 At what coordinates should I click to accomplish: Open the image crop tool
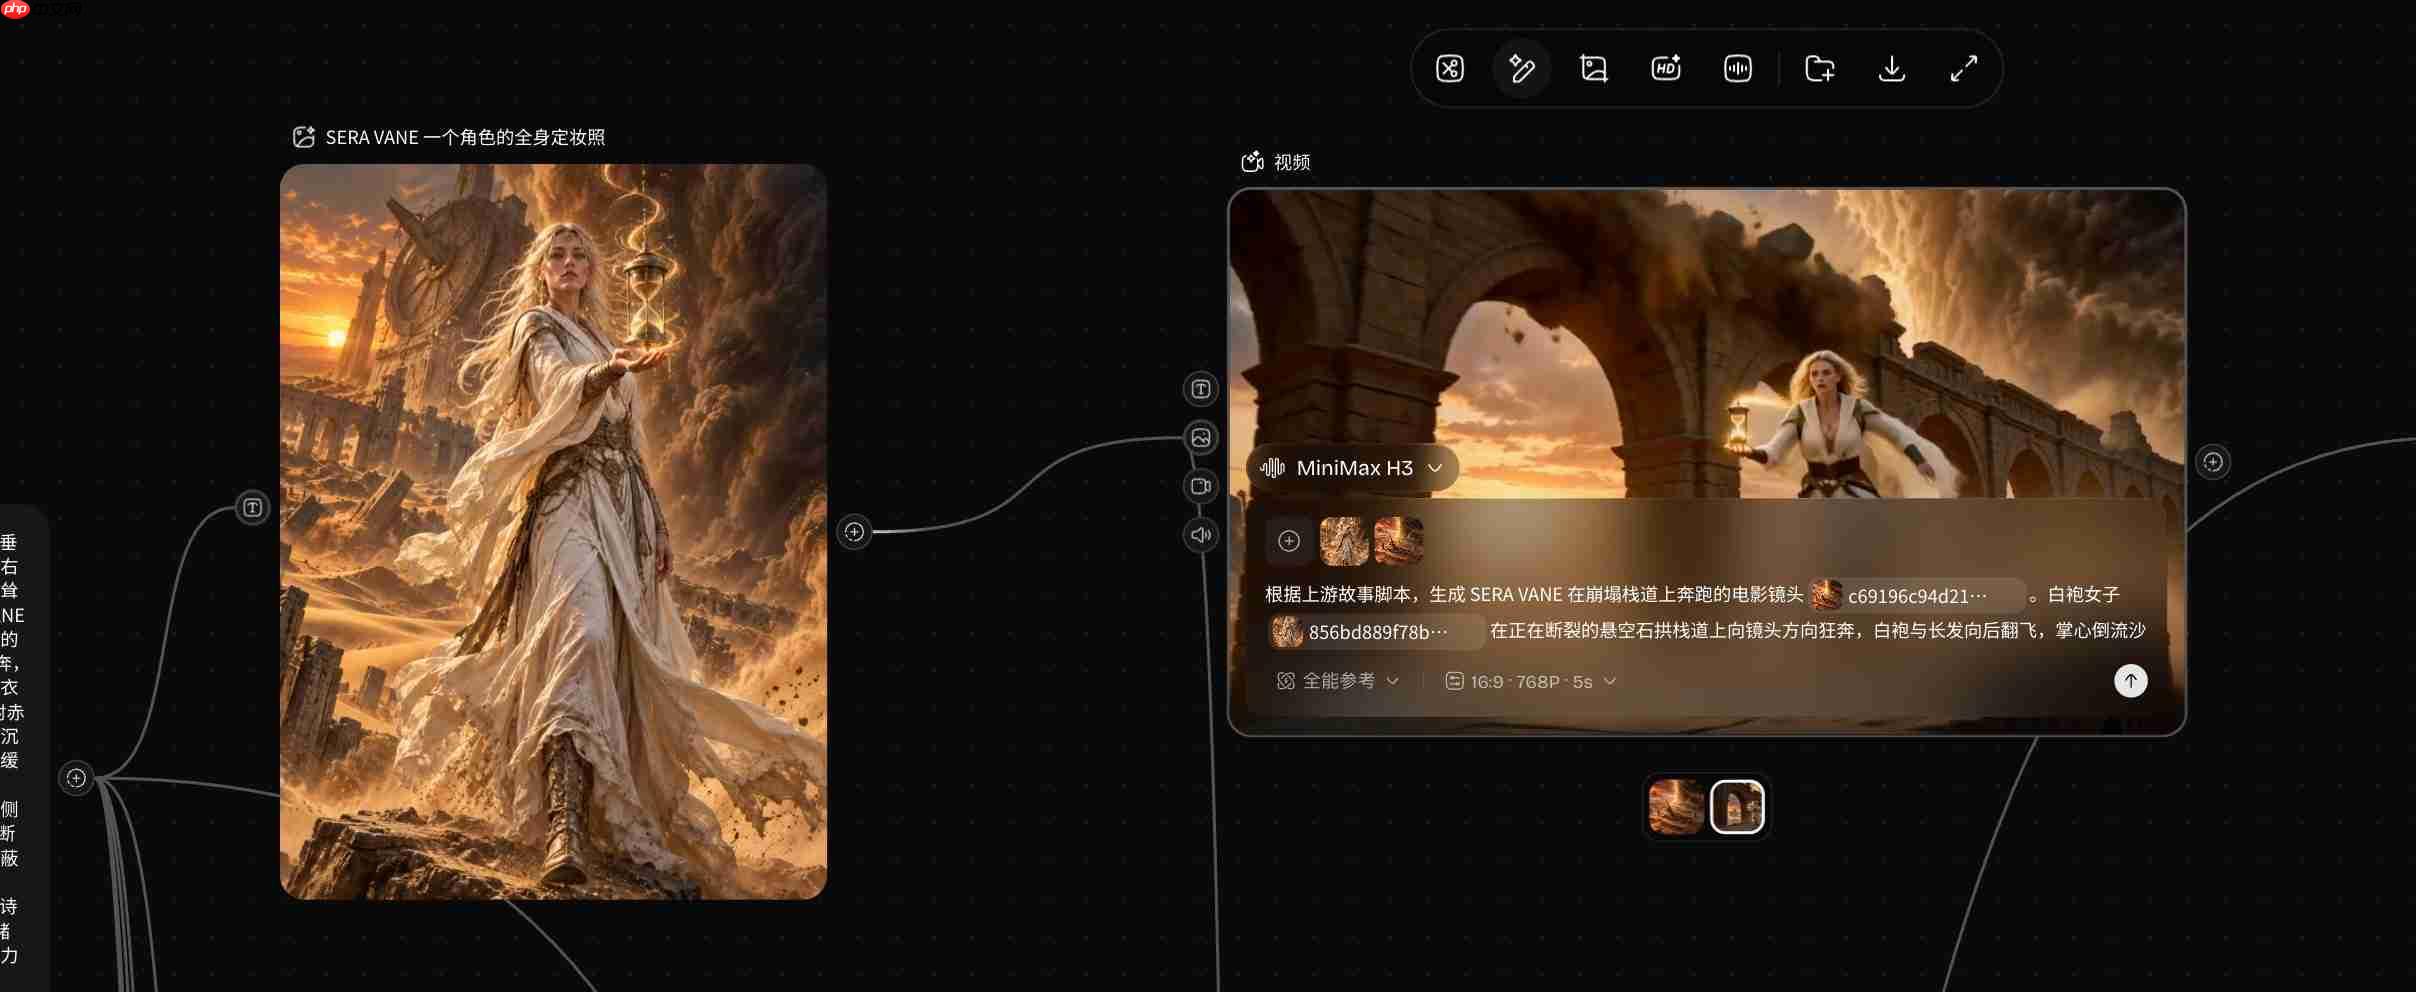point(1593,68)
